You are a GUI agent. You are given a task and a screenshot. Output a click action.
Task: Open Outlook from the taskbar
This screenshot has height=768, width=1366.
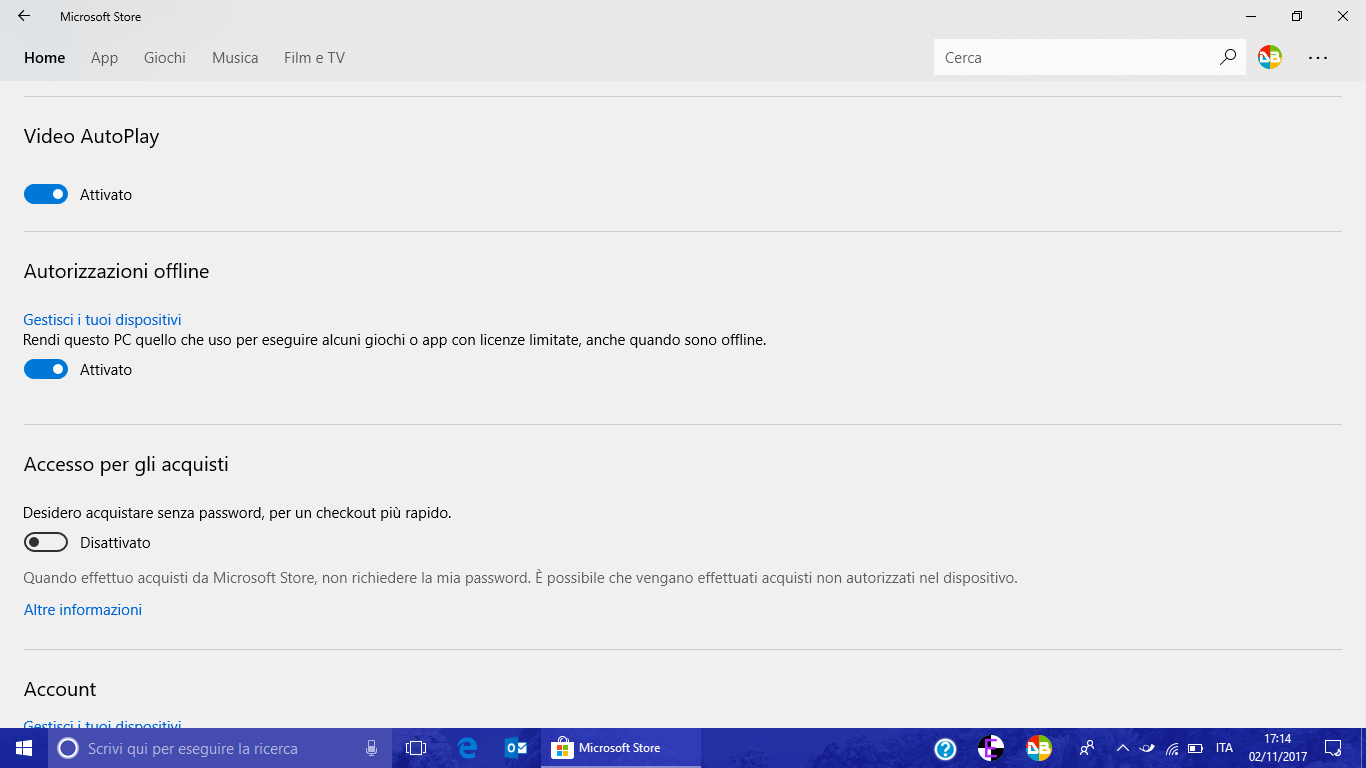pyautogui.click(x=516, y=748)
